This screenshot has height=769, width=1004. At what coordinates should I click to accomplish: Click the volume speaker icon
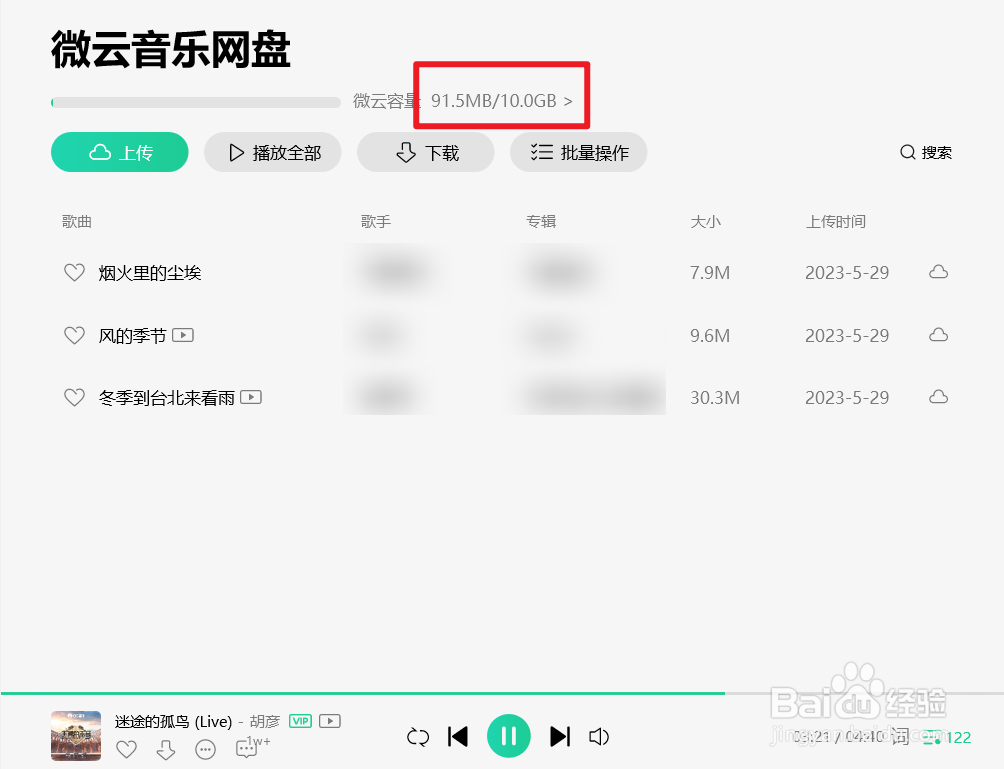599,737
